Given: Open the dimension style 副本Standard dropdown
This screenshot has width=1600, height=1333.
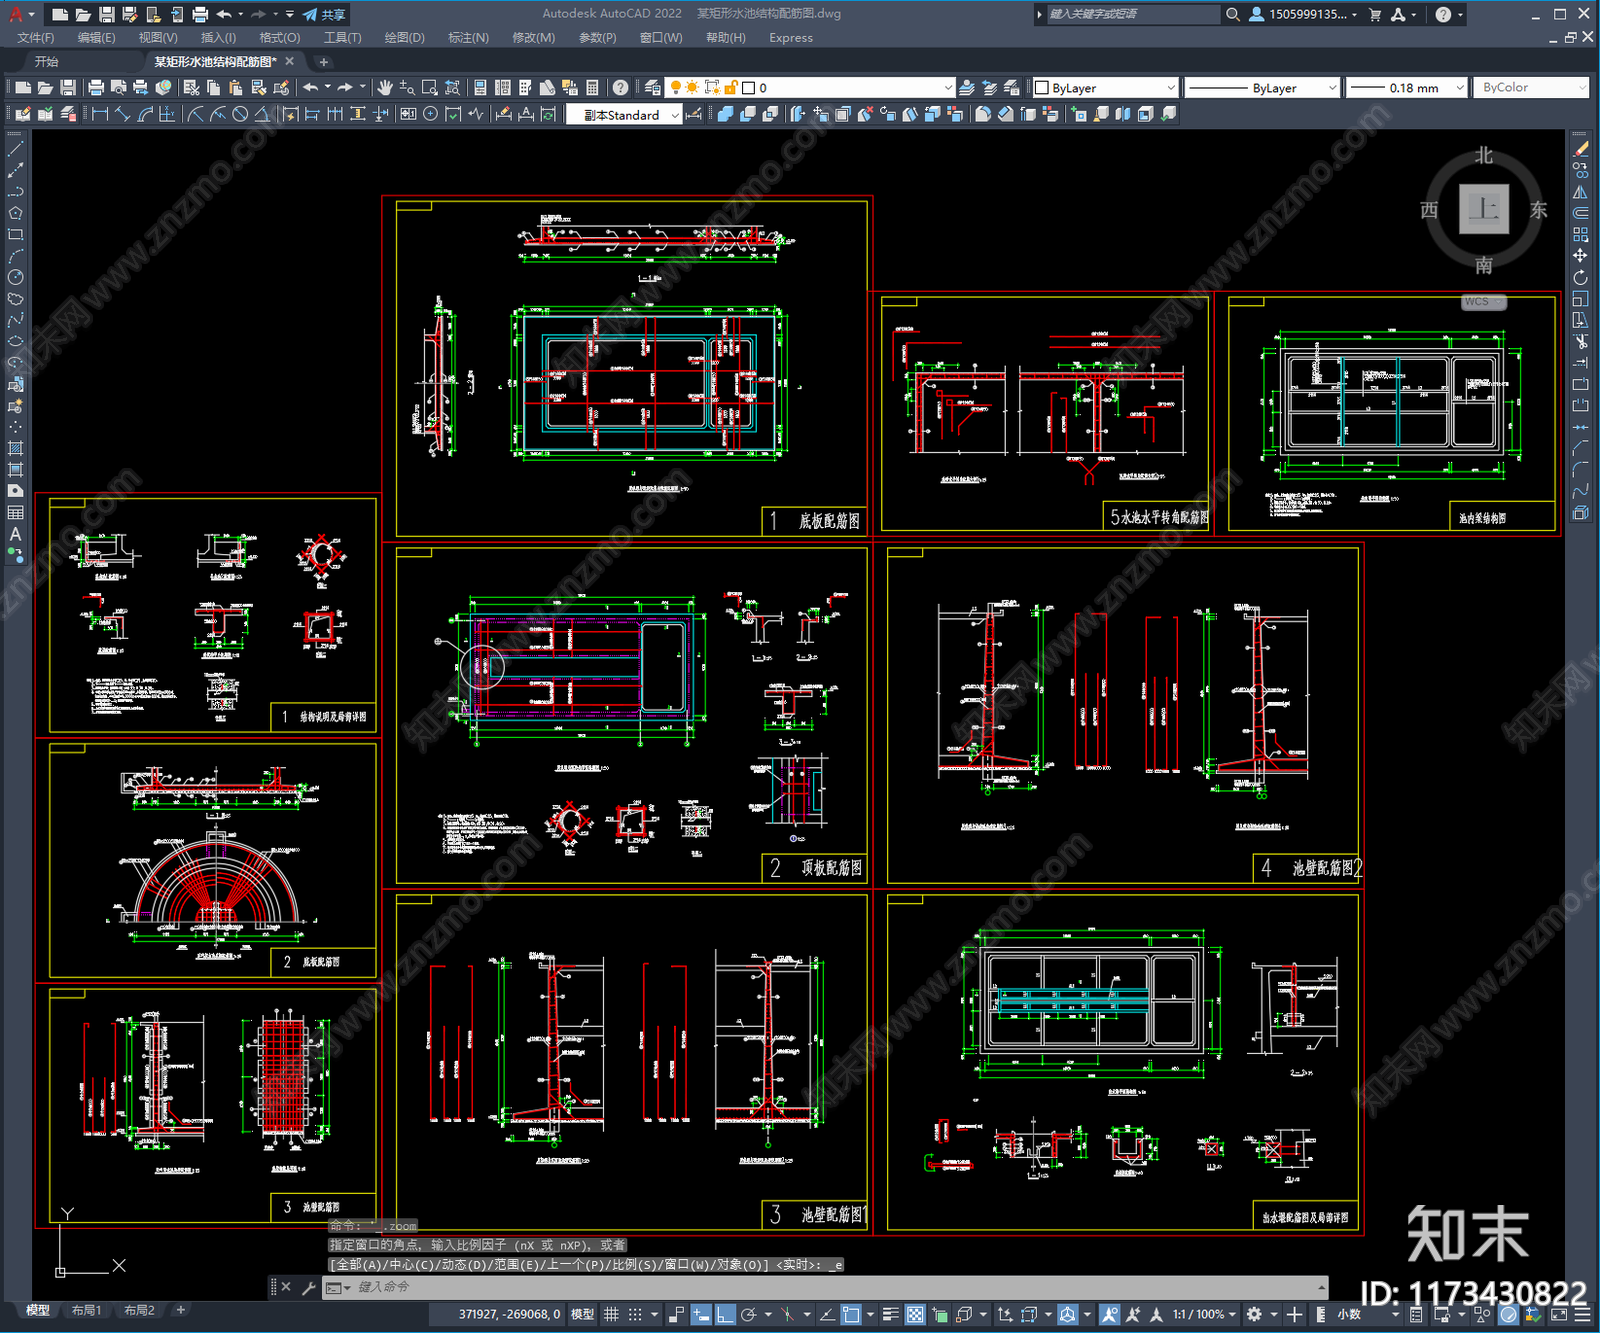Looking at the screenshot, I should [675, 115].
